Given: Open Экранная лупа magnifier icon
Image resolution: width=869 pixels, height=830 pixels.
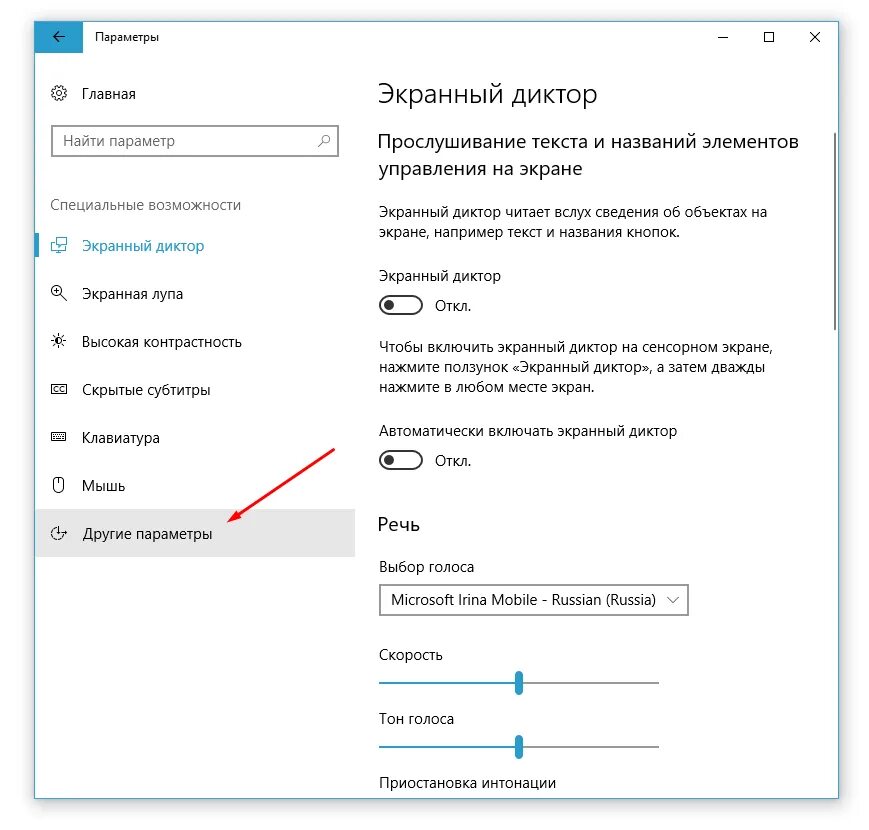Looking at the screenshot, I should pyautogui.click(x=59, y=293).
